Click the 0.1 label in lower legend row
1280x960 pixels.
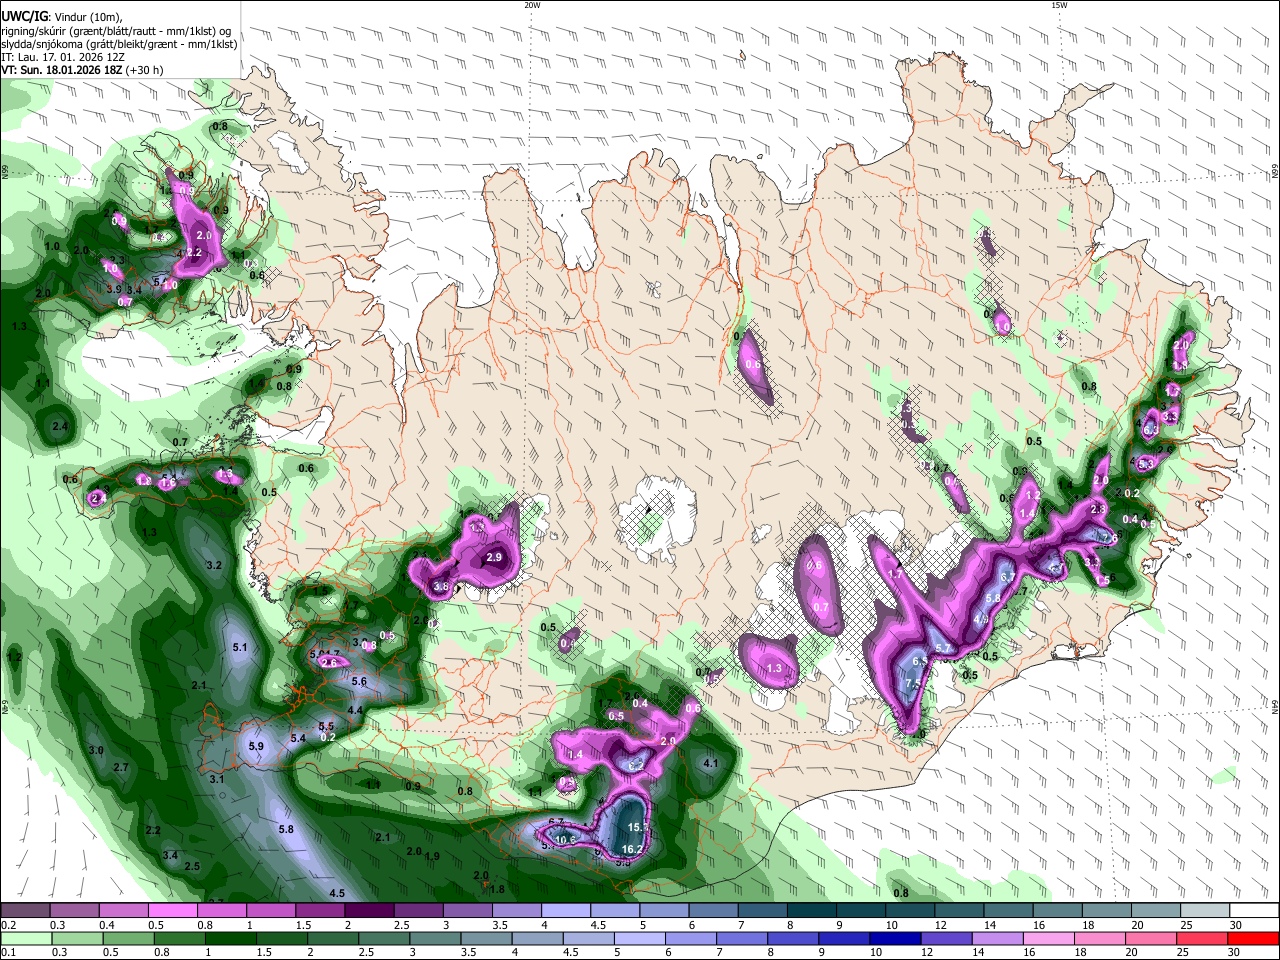pos(8,952)
